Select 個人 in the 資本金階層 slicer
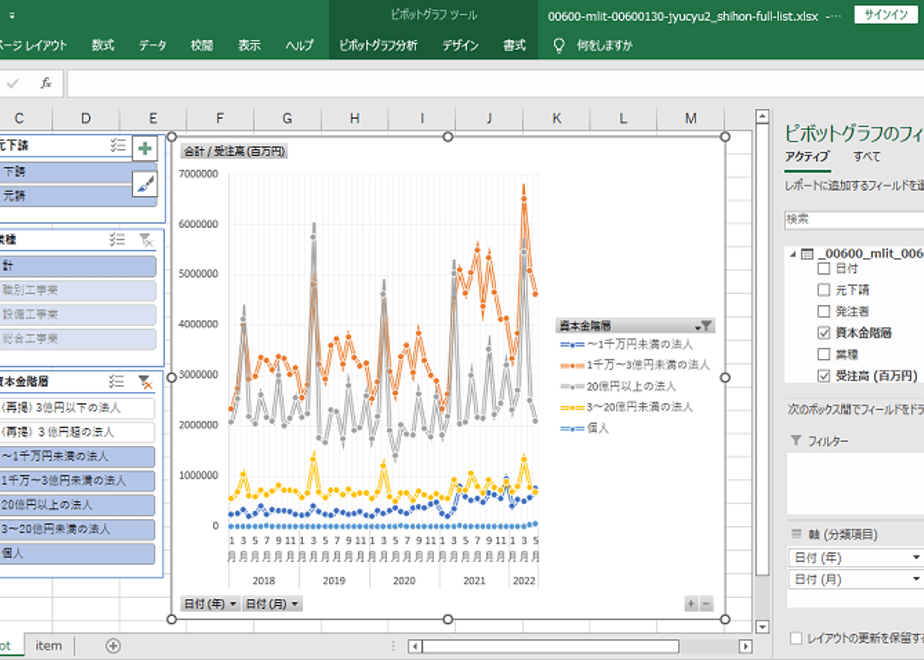Screen dimensions: 924x660 [77, 553]
